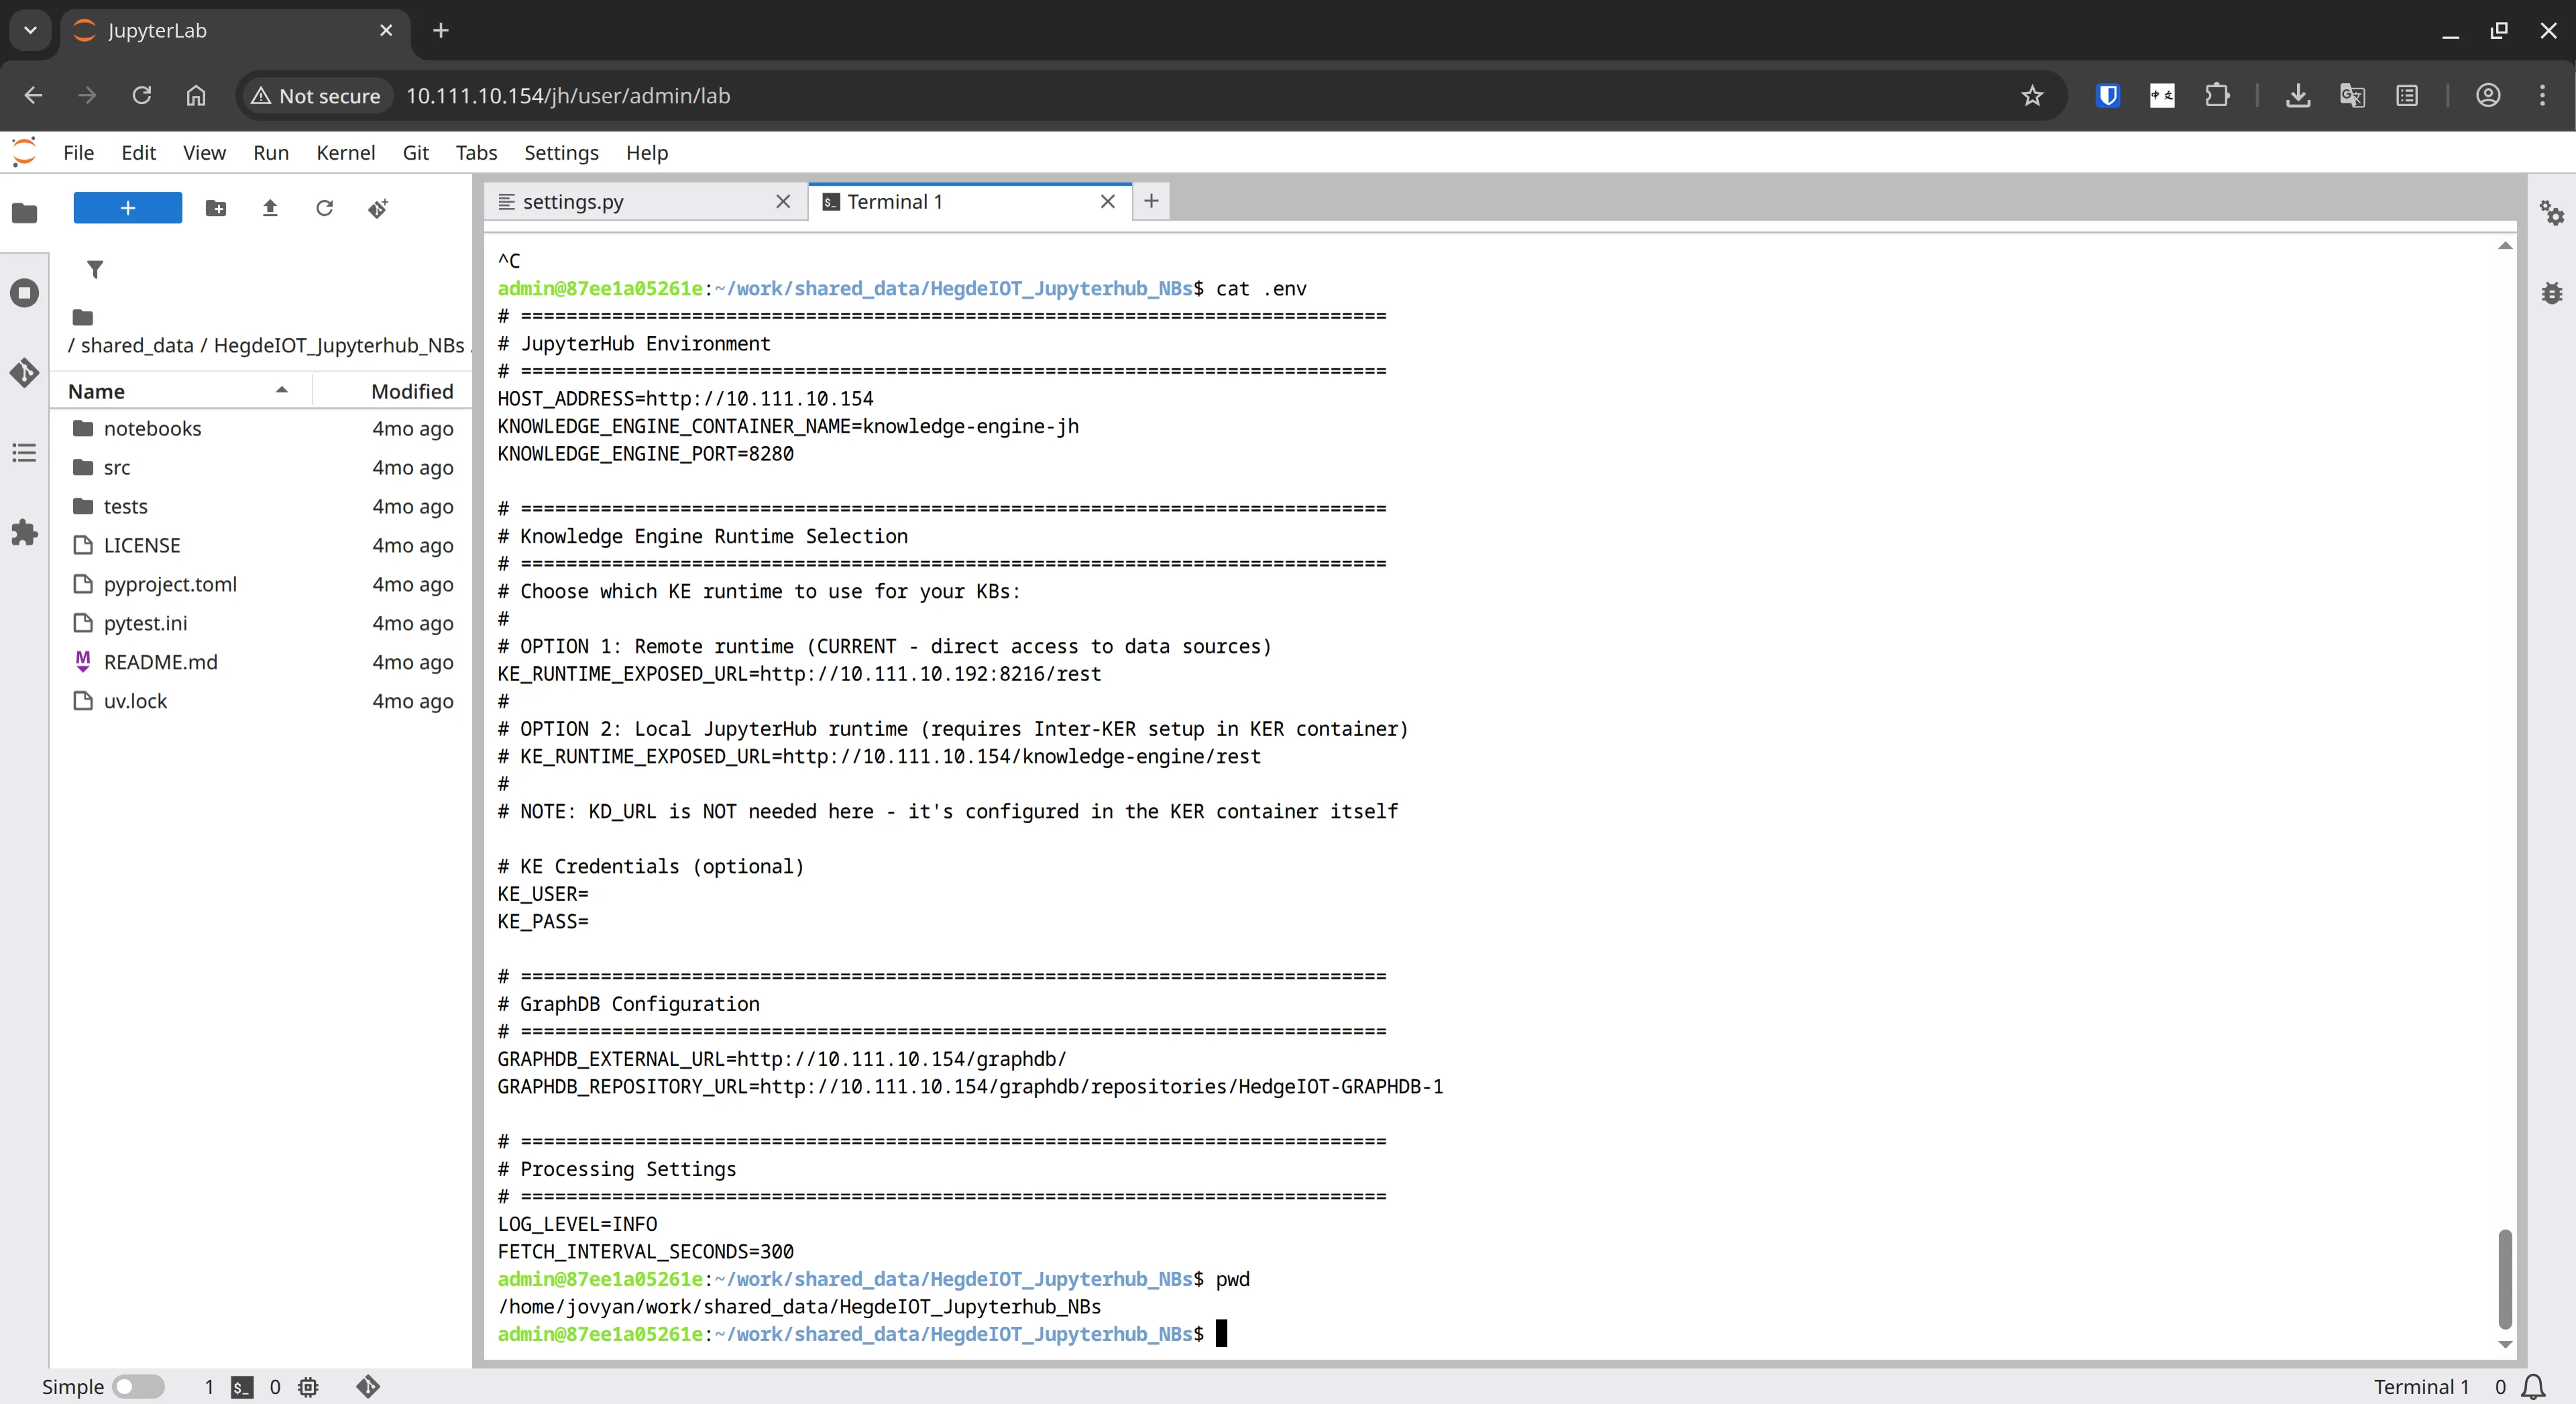Open the Git sidebar panel
Viewport: 2576px width, 1404px height.
24,373
